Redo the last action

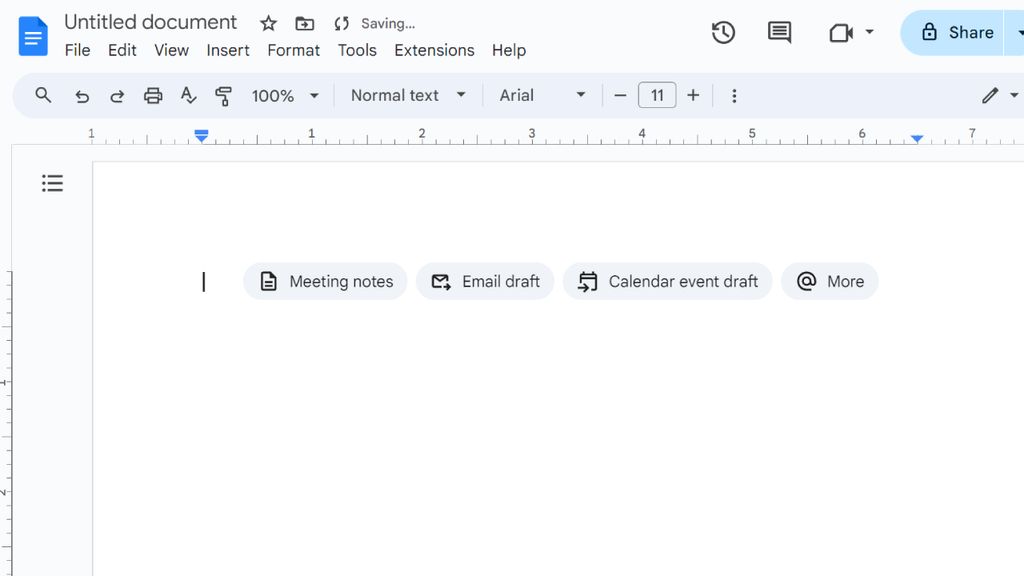tap(117, 95)
